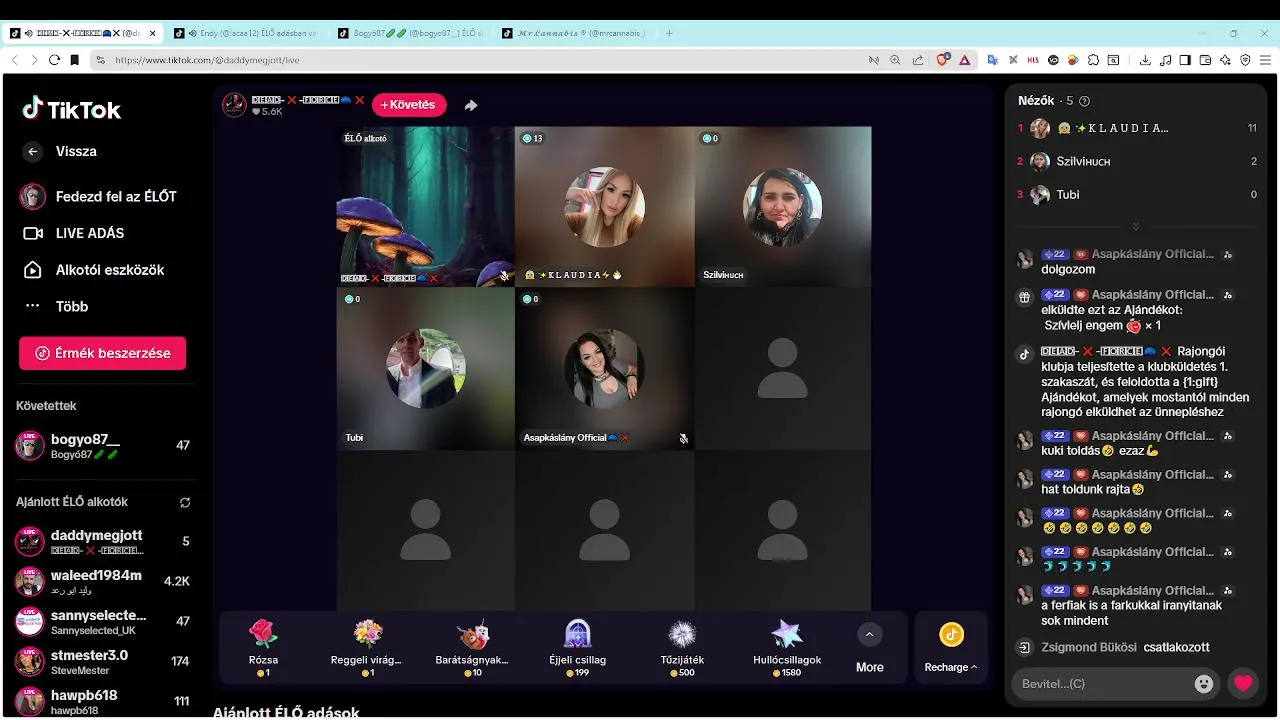
Task: Expand More gifts
Action: pos(869,647)
